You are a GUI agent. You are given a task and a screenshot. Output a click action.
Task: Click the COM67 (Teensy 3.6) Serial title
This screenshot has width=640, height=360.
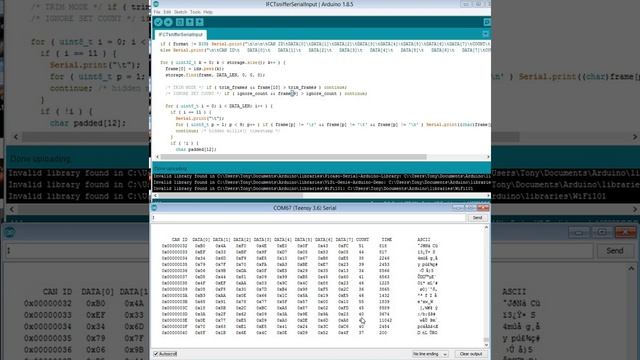point(304,208)
